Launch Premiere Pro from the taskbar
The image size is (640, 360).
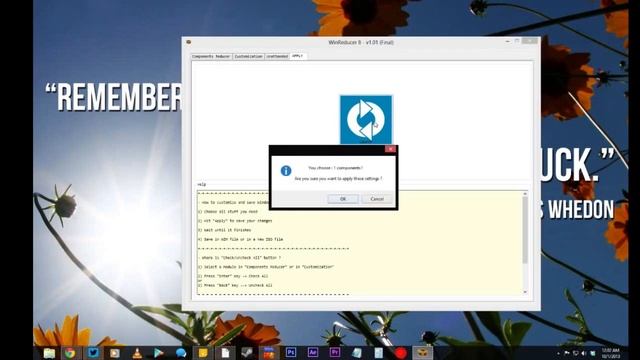[x=335, y=352]
